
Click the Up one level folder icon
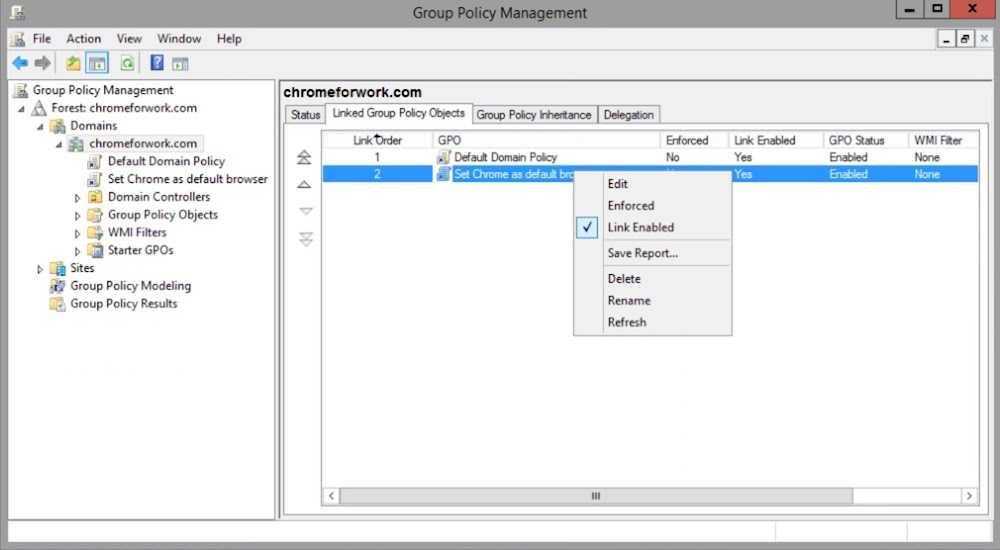(x=73, y=63)
